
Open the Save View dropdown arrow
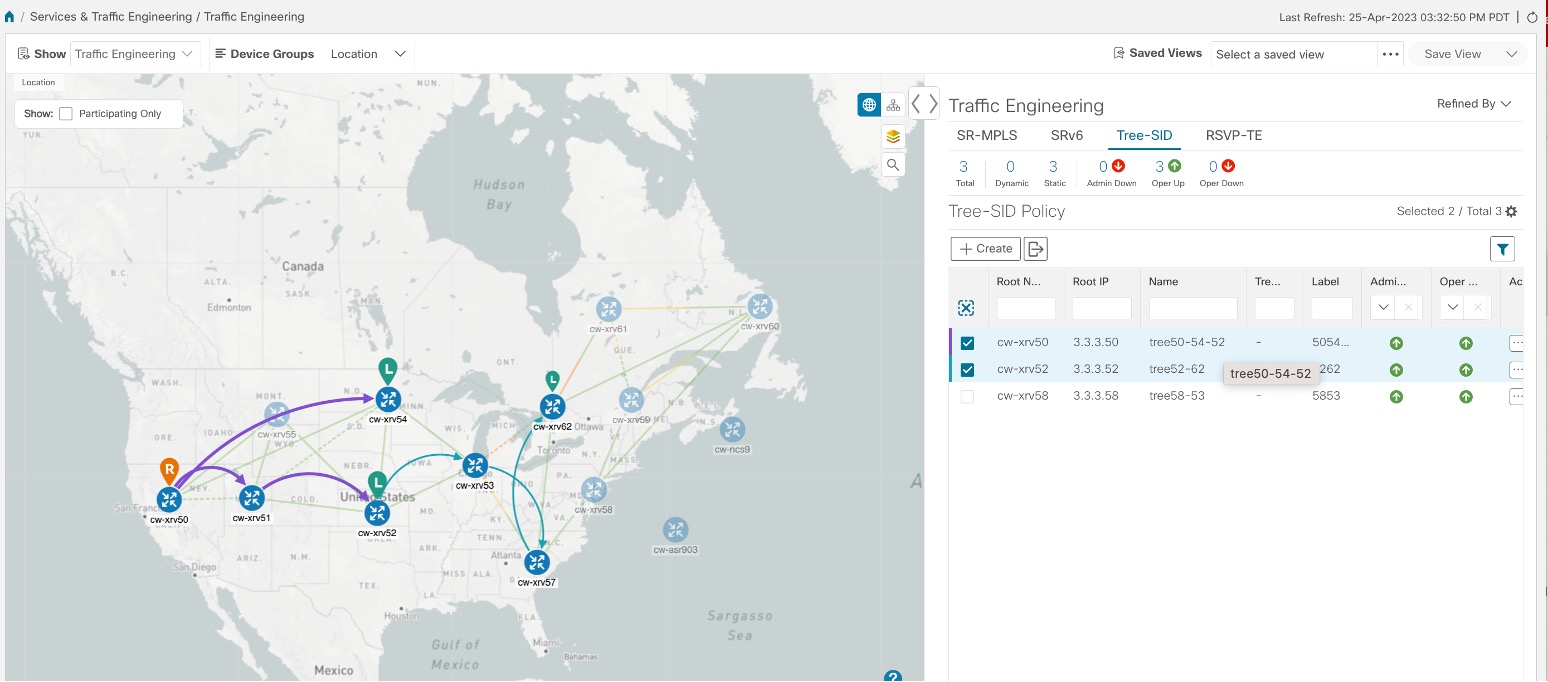(1512, 53)
